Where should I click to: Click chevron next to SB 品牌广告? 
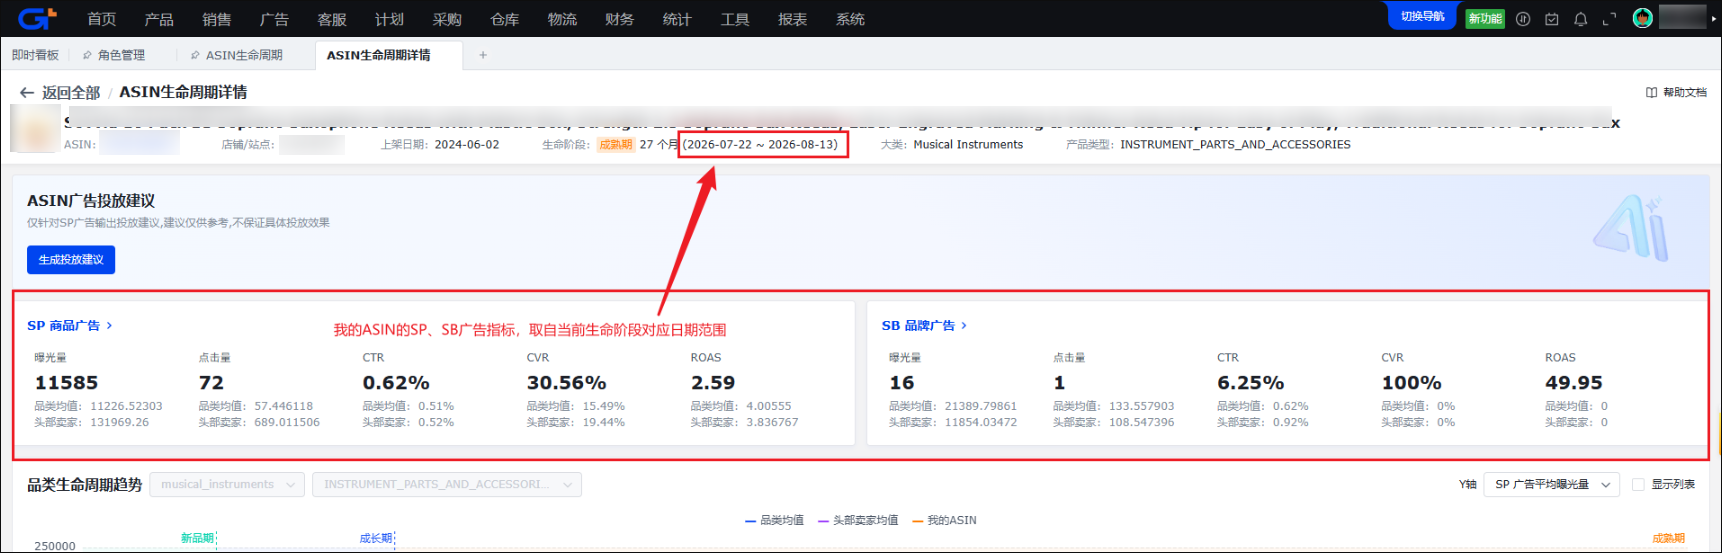964,325
